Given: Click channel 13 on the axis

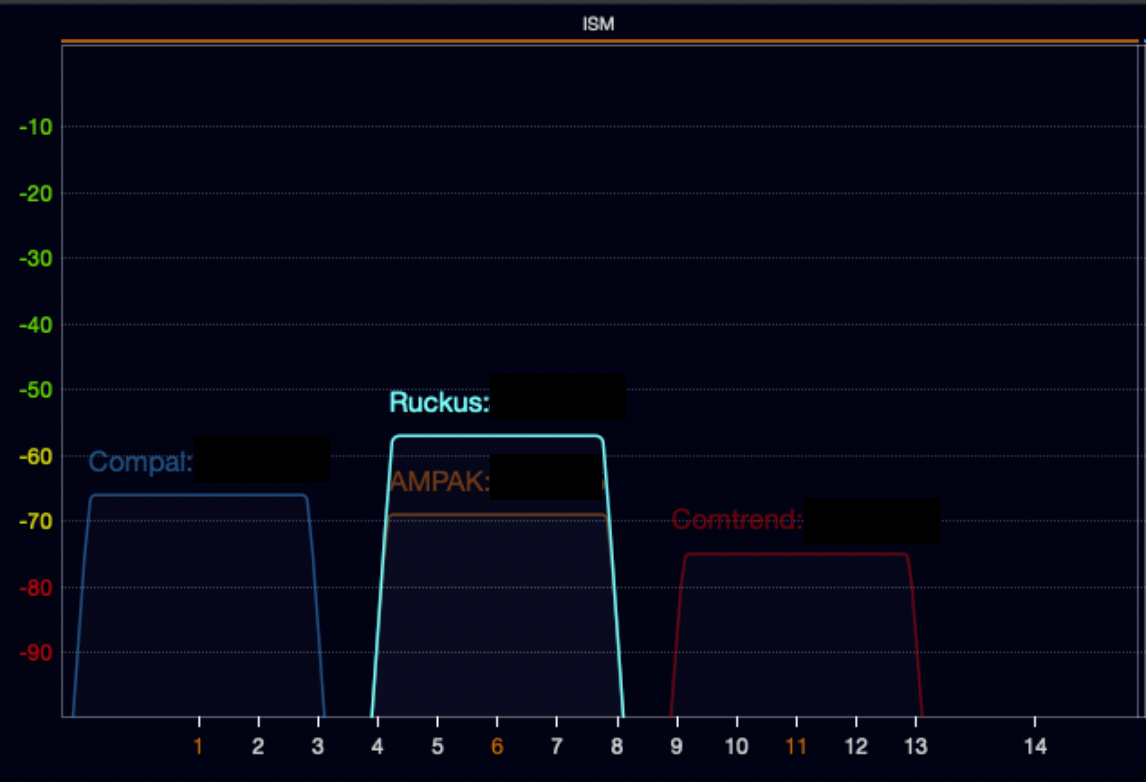Looking at the screenshot, I should coord(916,746).
